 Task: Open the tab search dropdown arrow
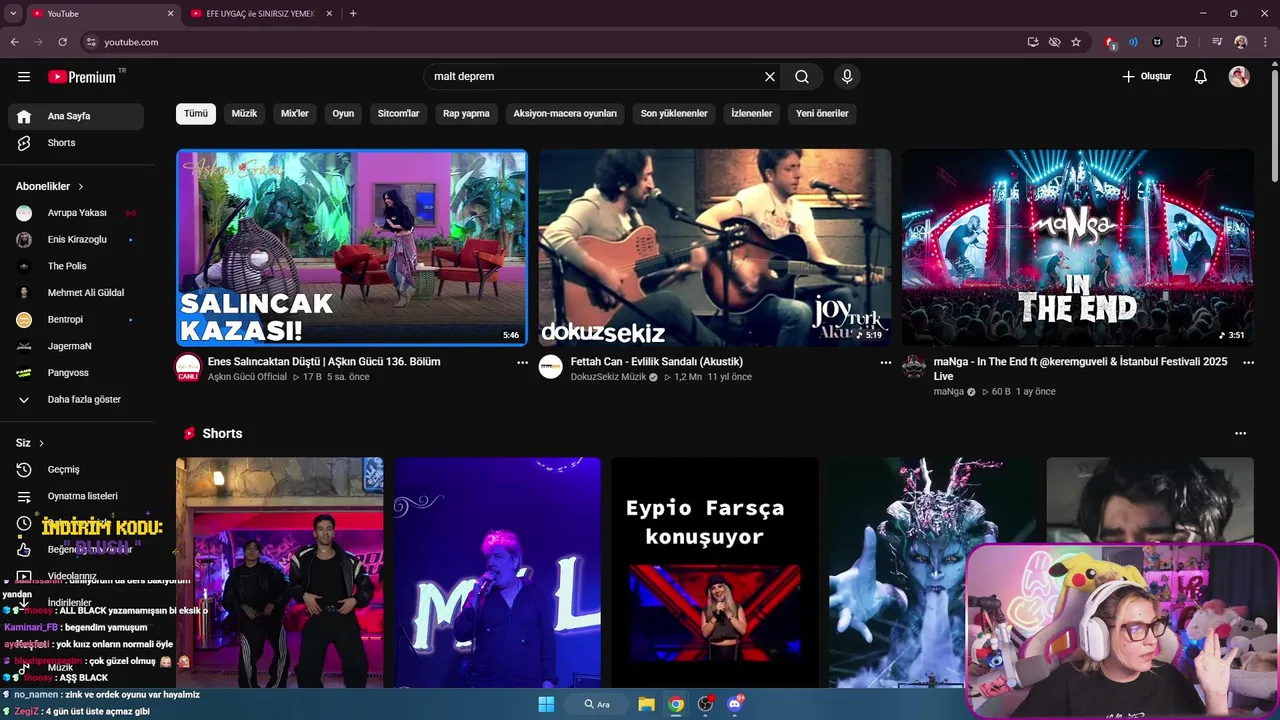pos(13,14)
